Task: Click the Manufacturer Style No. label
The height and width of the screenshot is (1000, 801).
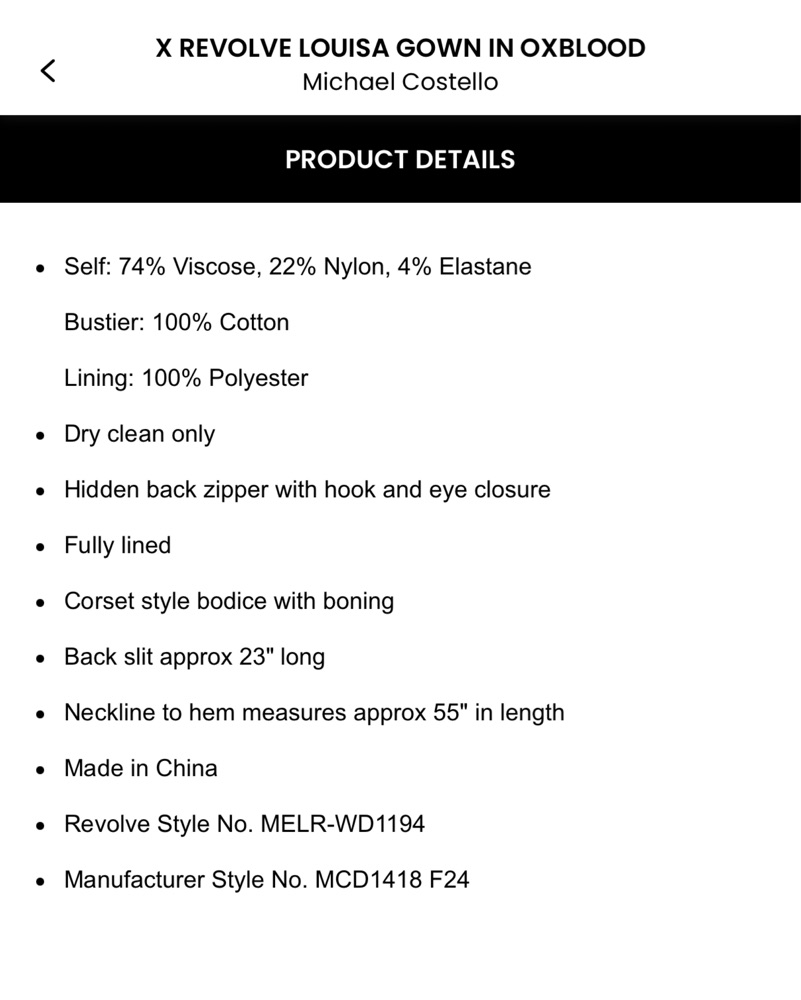Action: point(186,880)
